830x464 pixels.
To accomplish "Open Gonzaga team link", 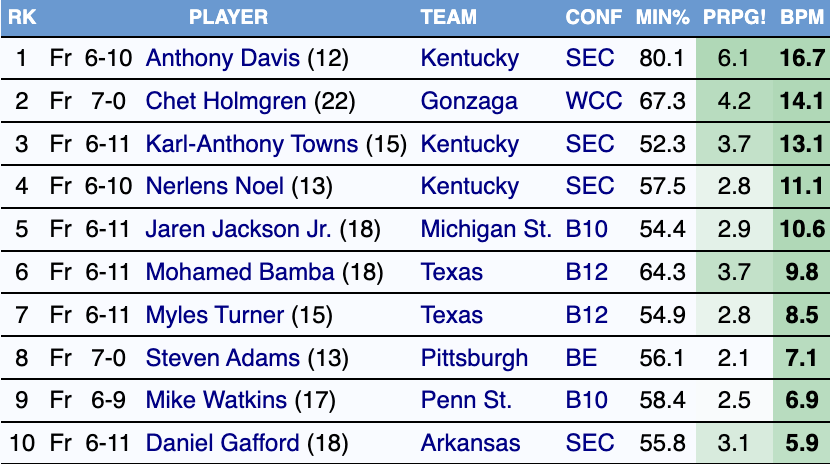I will (x=469, y=101).
